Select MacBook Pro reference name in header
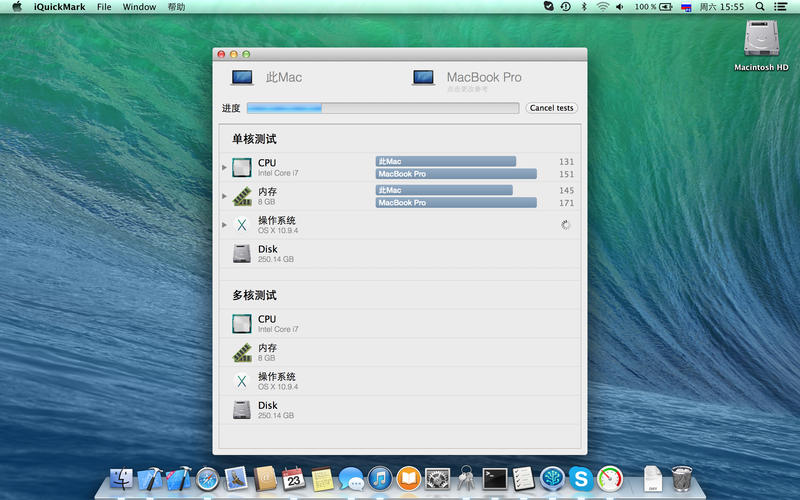Image resolution: width=800 pixels, height=500 pixels. point(484,77)
